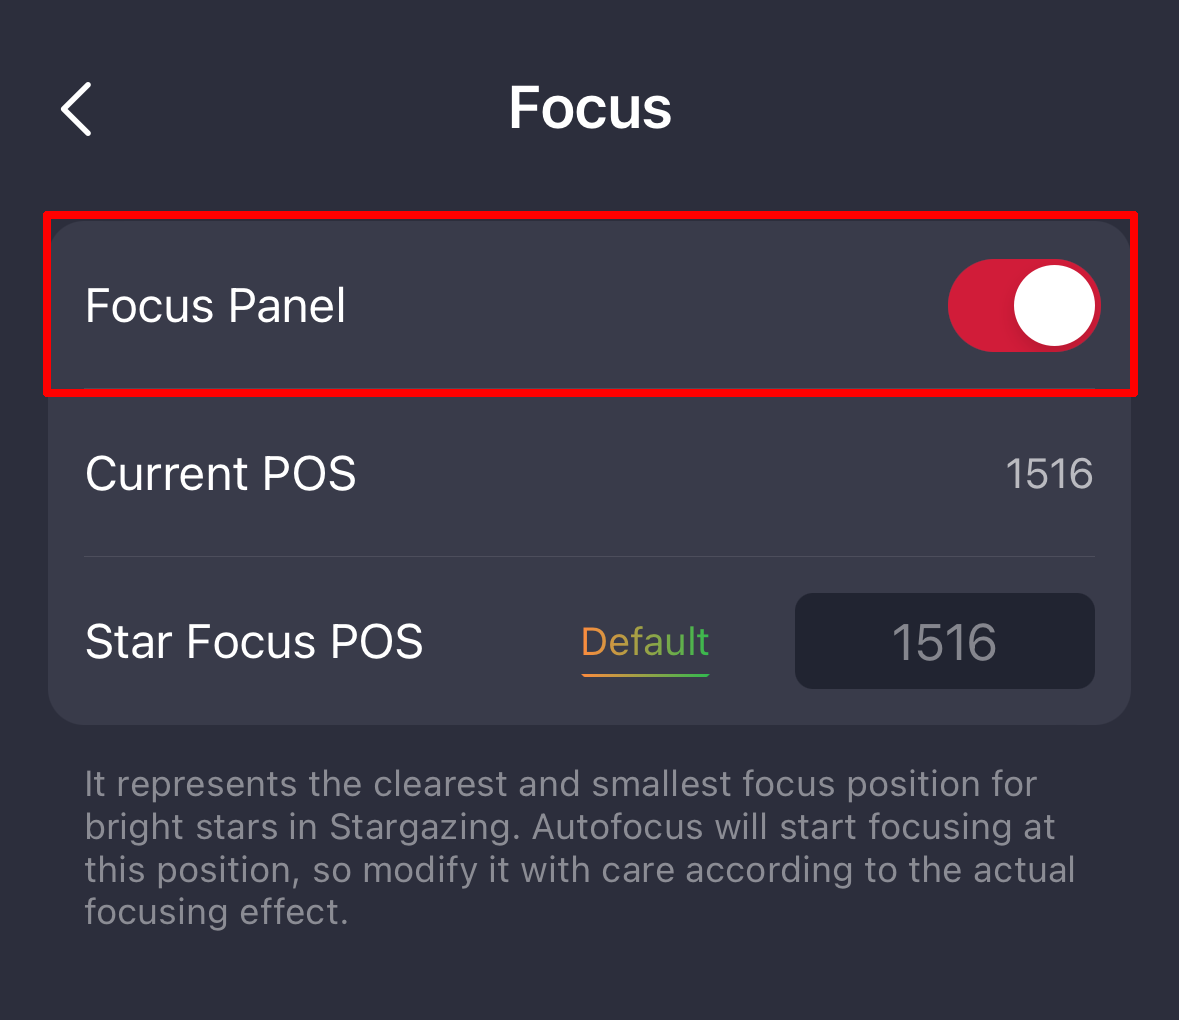This screenshot has width=1179, height=1020.
Task: Edit the Star Focus POS value field
Action: (944, 641)
